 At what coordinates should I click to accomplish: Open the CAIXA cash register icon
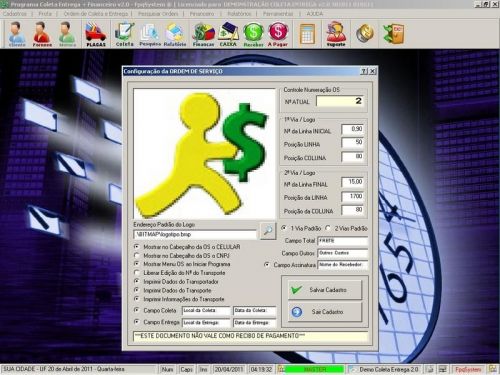[x=228, y=34]
